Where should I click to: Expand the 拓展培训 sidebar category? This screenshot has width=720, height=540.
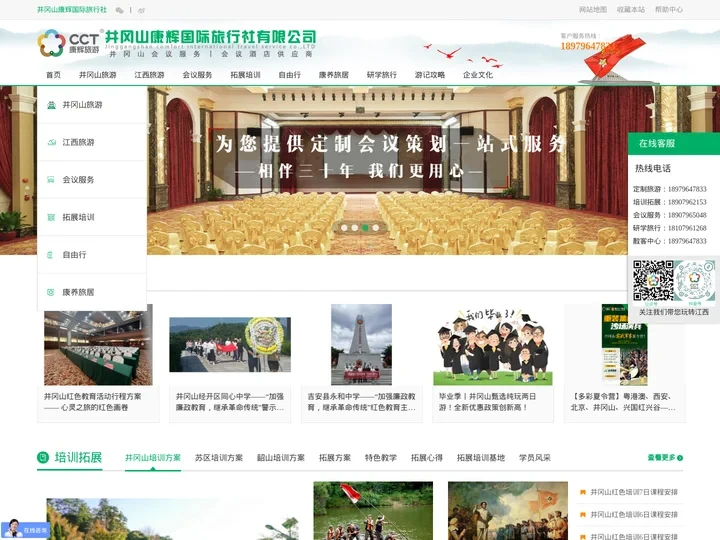92,217
